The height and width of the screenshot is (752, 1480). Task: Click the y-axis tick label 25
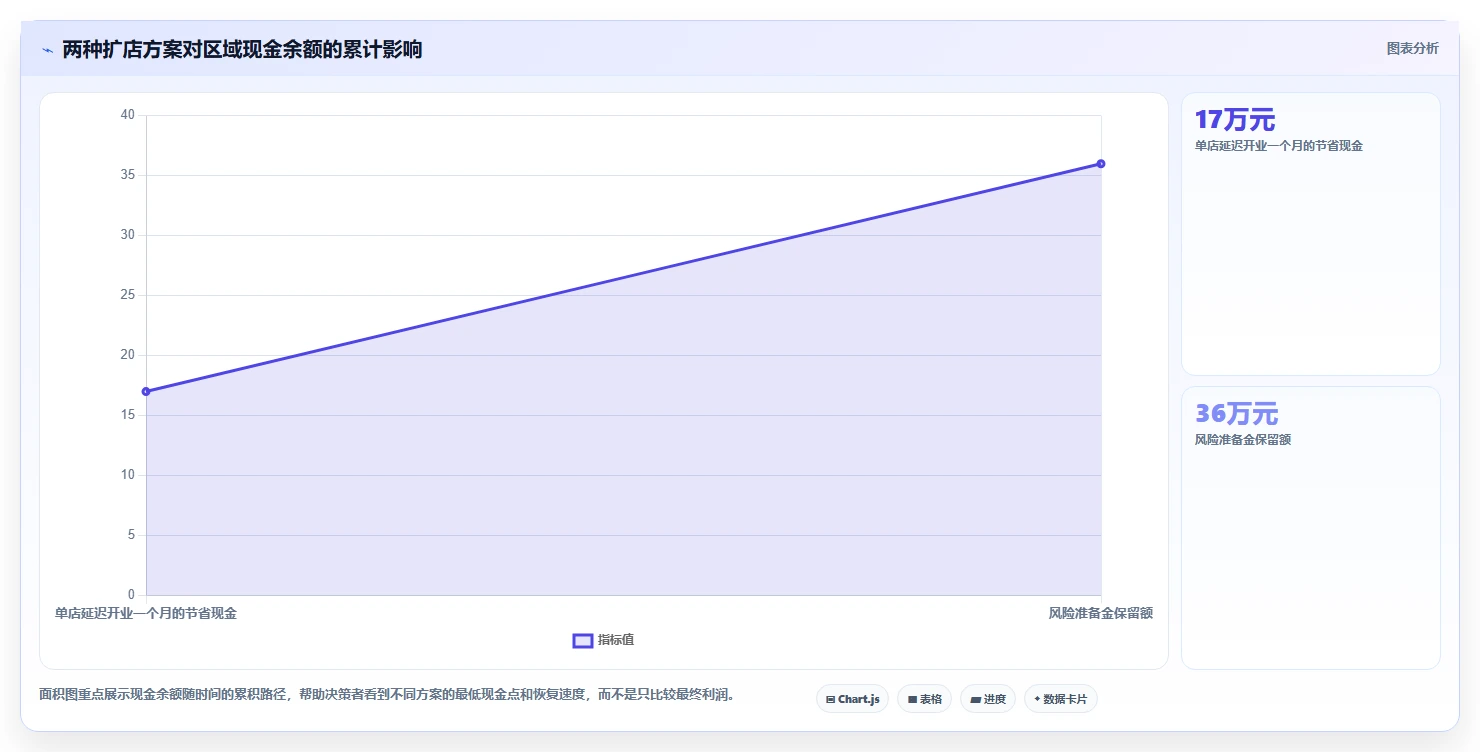tap(127, 295)
